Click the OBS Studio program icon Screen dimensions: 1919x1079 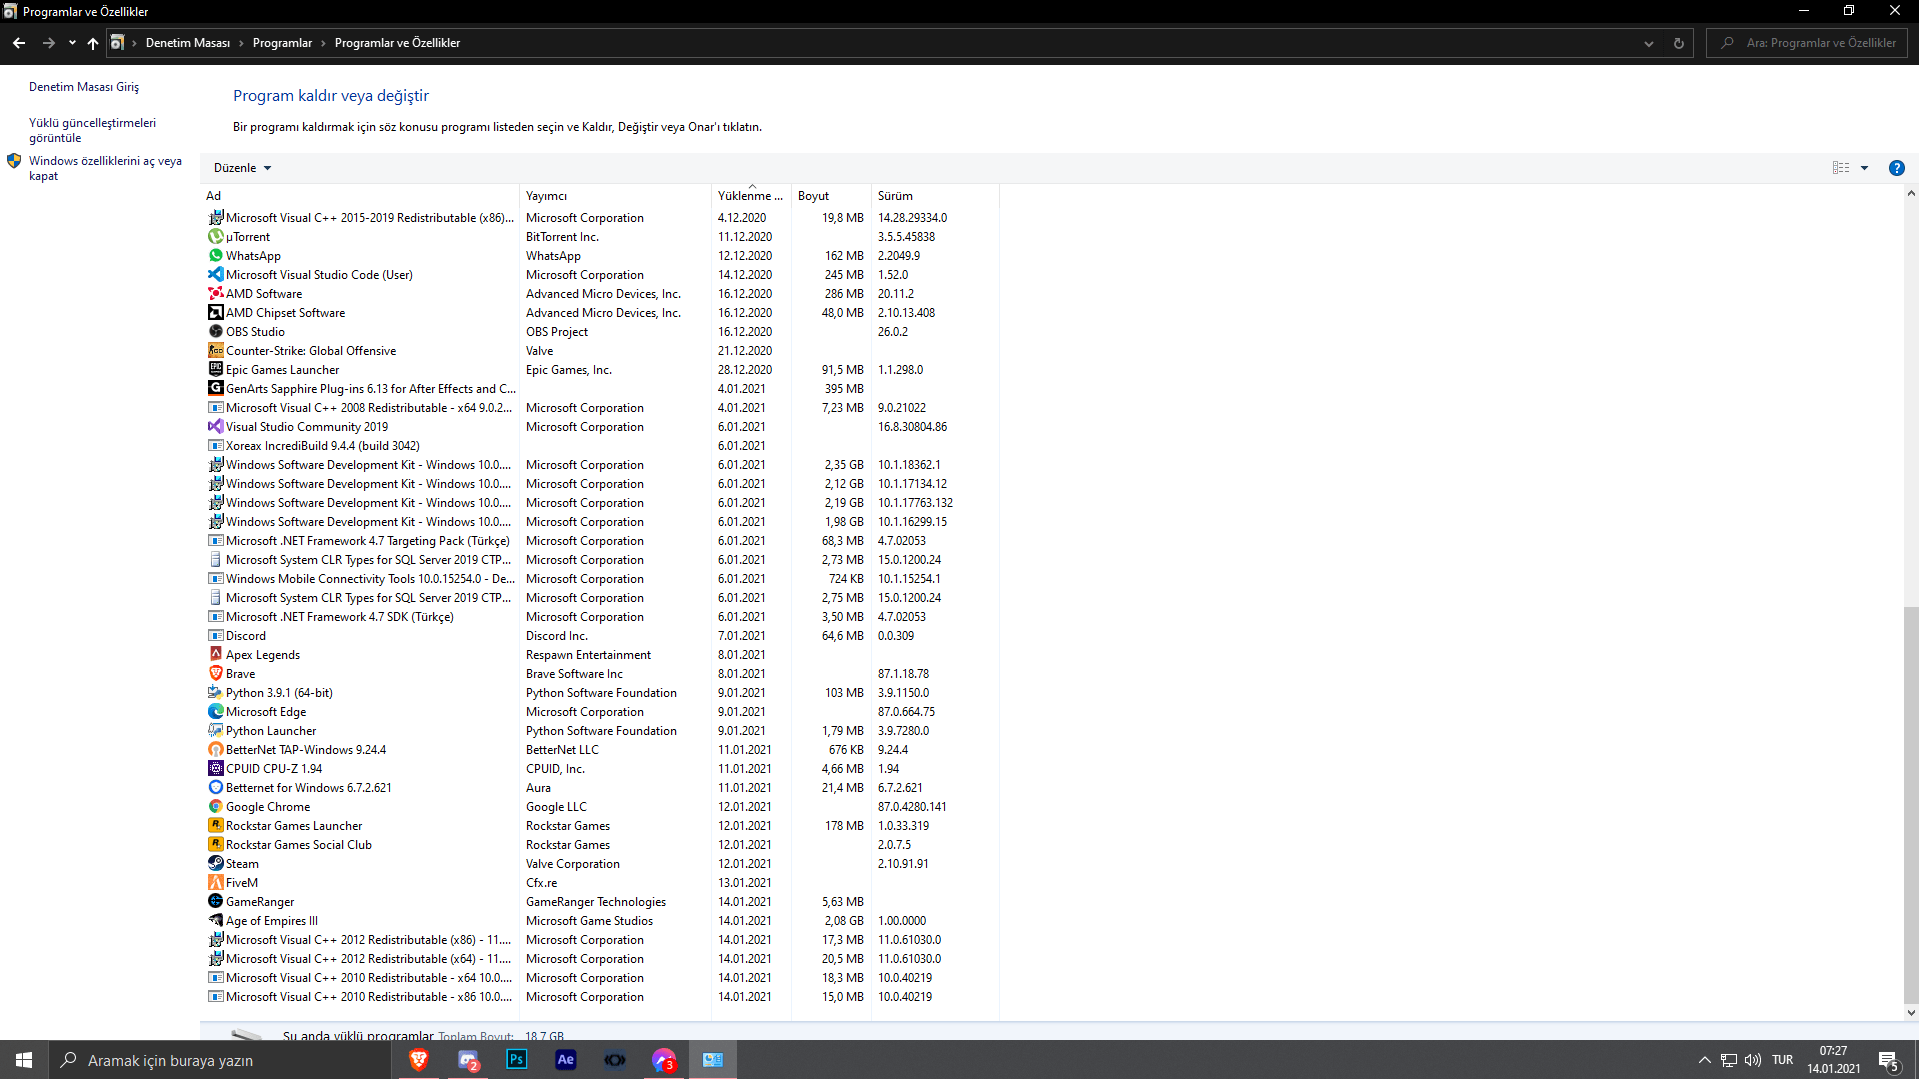pyautogui.click(x=215, y=332)
